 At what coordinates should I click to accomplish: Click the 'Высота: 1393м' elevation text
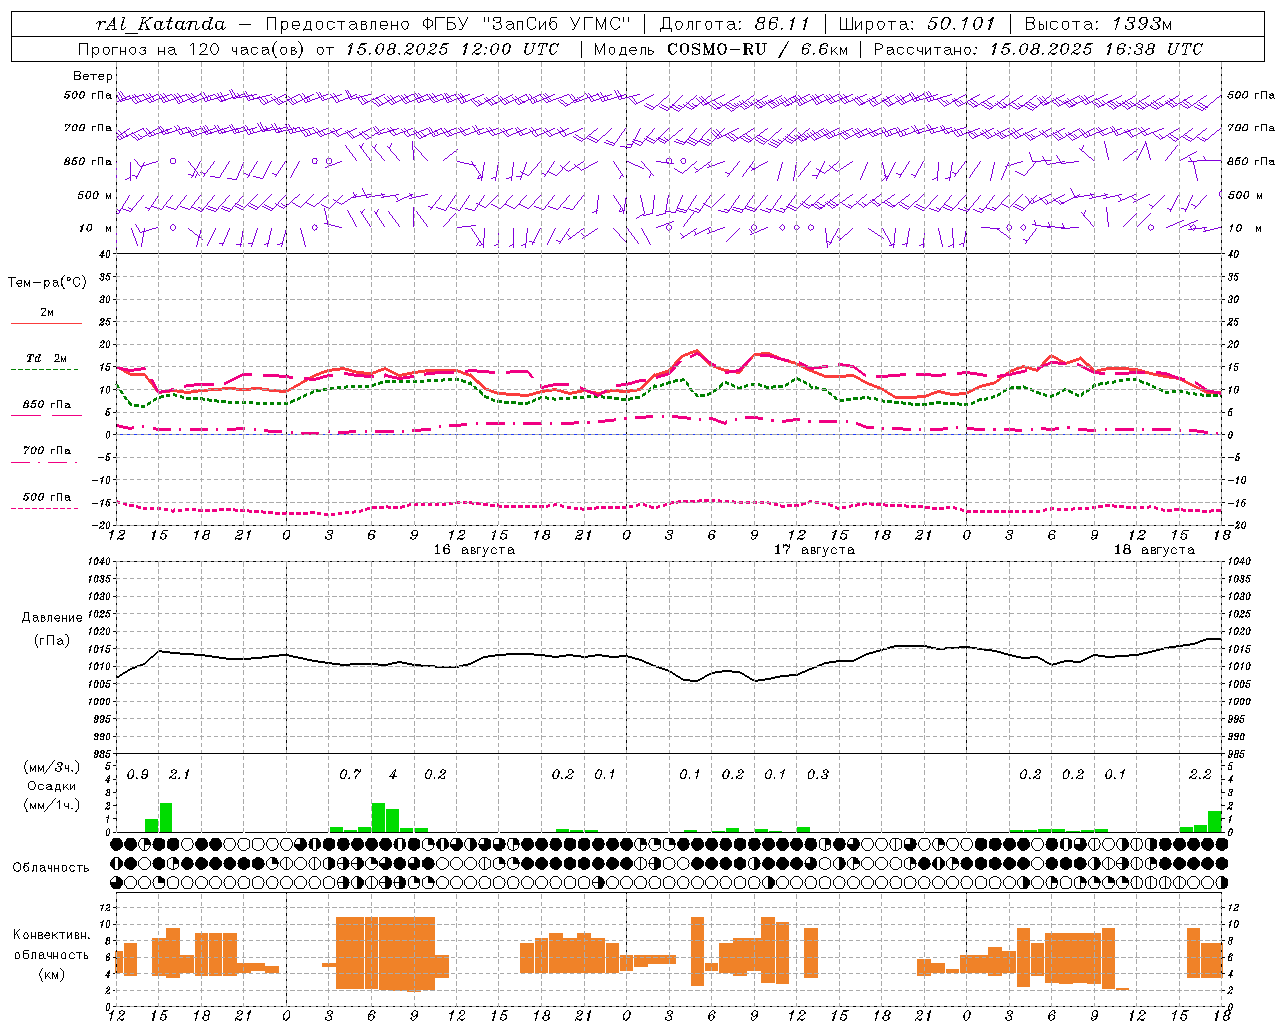1098,24
